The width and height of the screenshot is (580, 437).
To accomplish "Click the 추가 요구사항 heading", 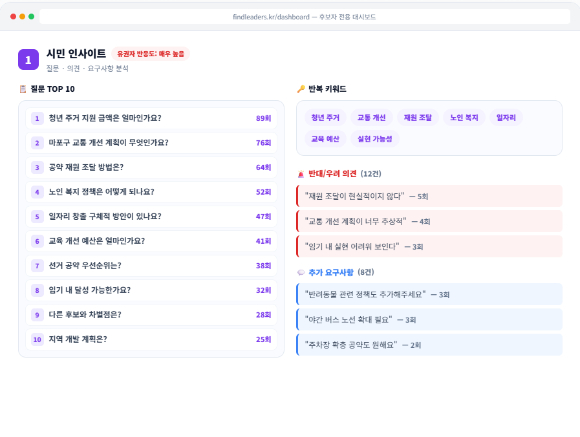I will pos(331,273).
